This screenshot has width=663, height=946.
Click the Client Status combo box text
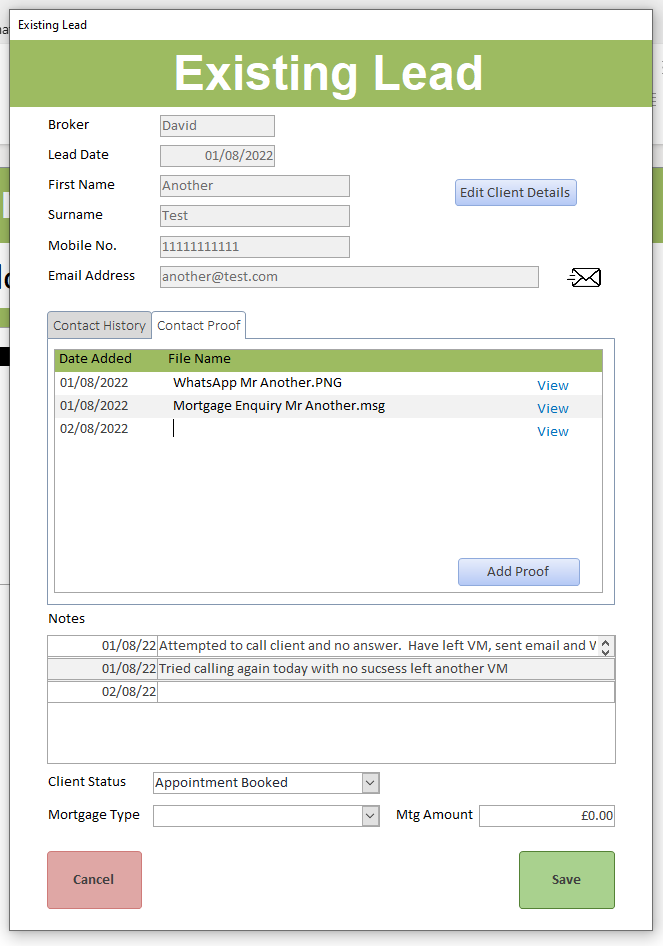[x=258, y=783]
